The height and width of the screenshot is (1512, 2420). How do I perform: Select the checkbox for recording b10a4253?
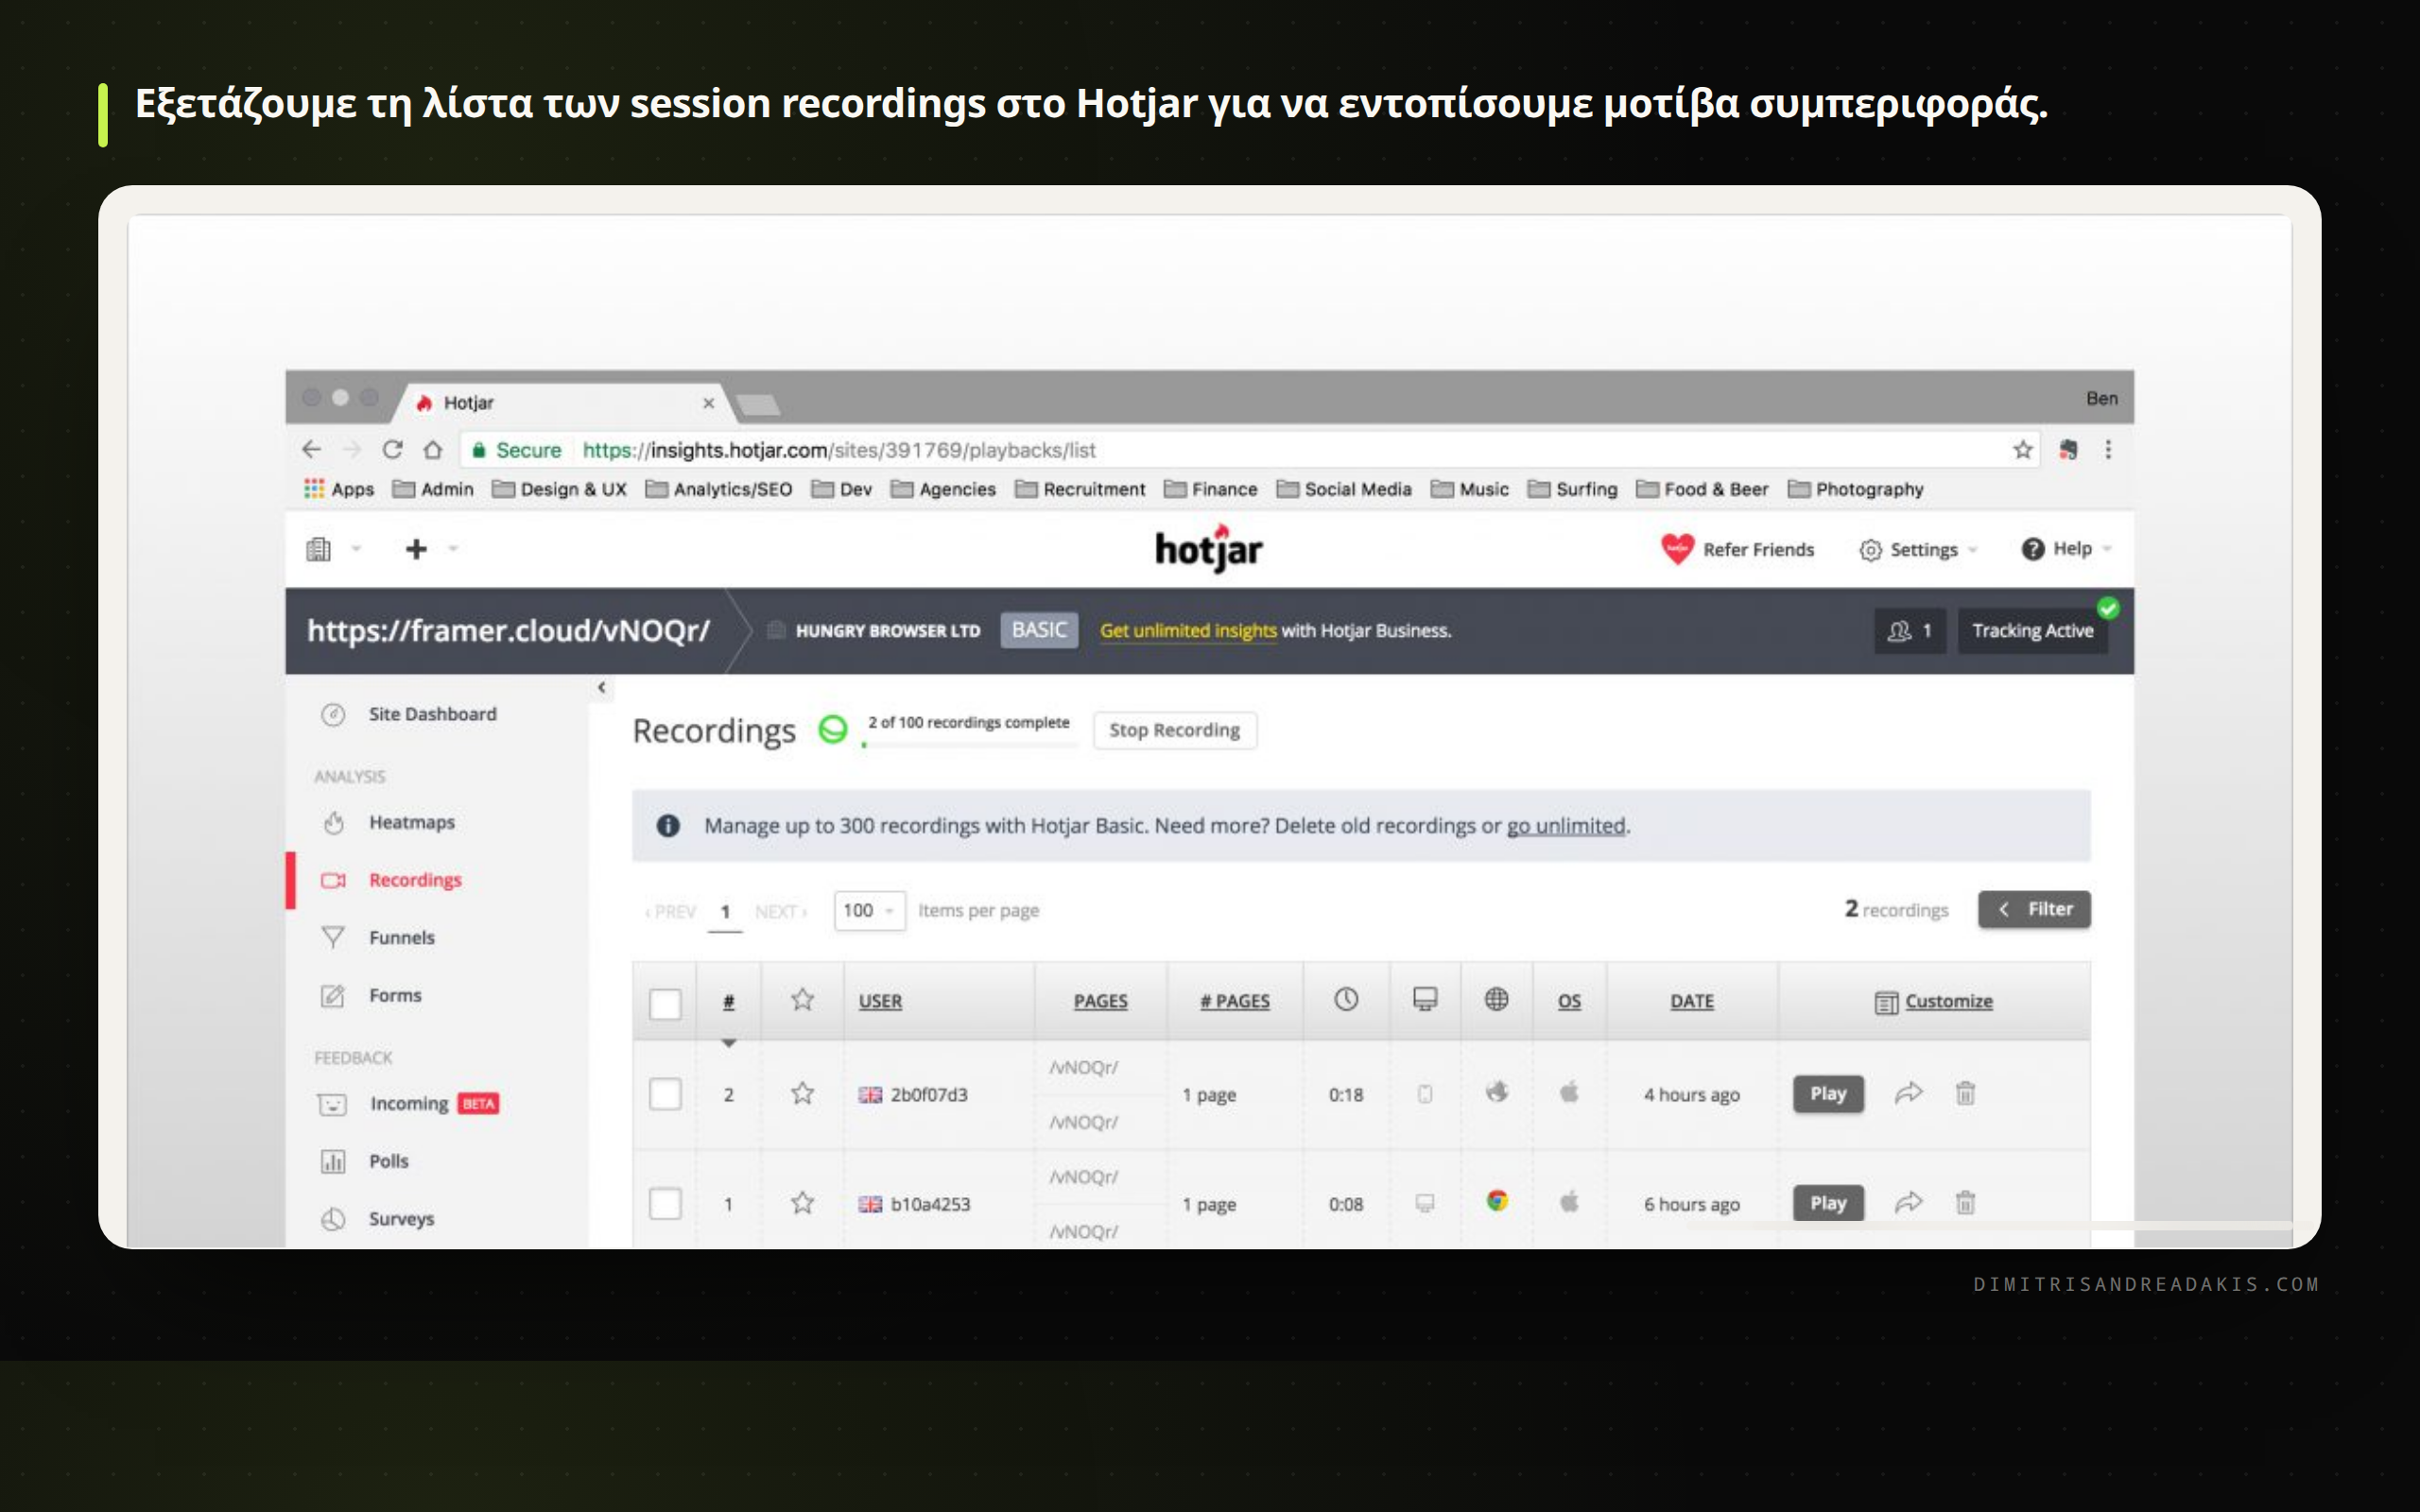click(x=665, y=1203)
